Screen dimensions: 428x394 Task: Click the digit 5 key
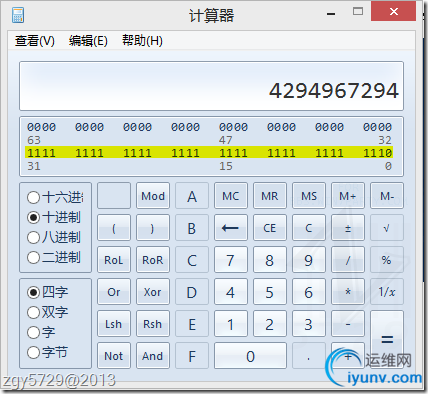pos(270,292)
